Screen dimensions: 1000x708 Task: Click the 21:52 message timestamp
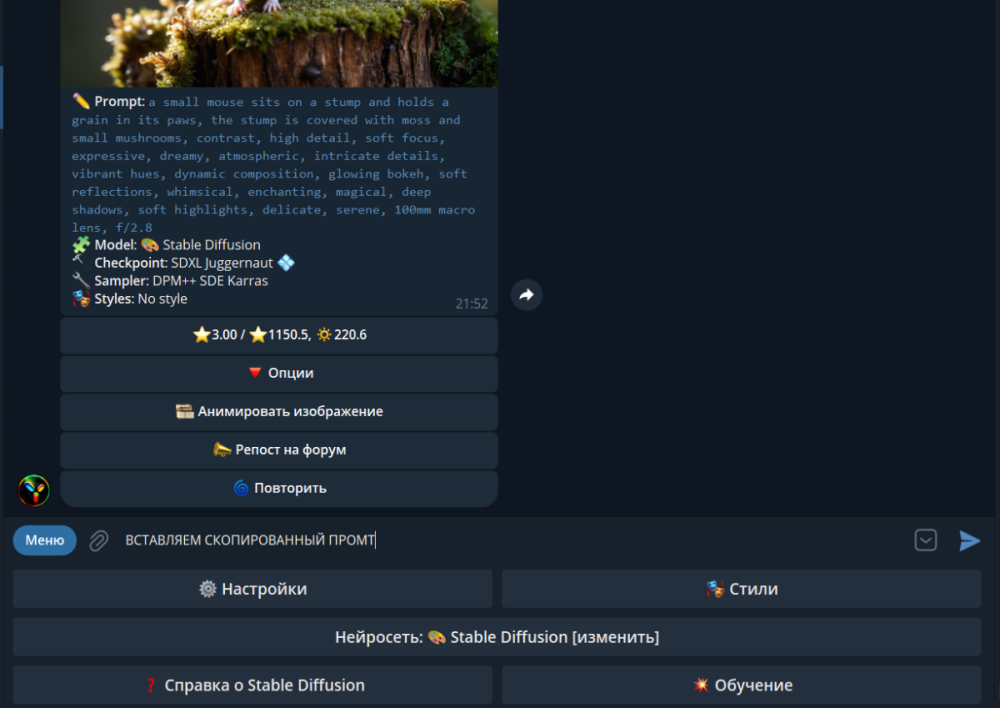coord(471,304)
